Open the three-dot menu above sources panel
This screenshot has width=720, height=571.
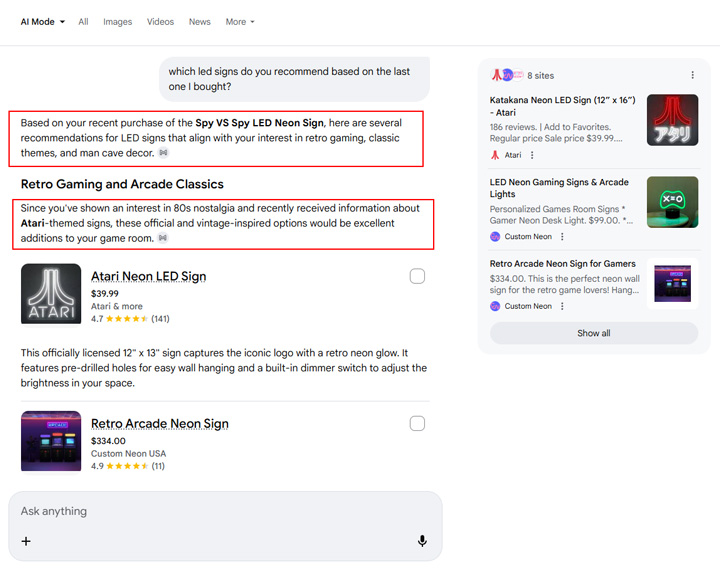point(692,75)
